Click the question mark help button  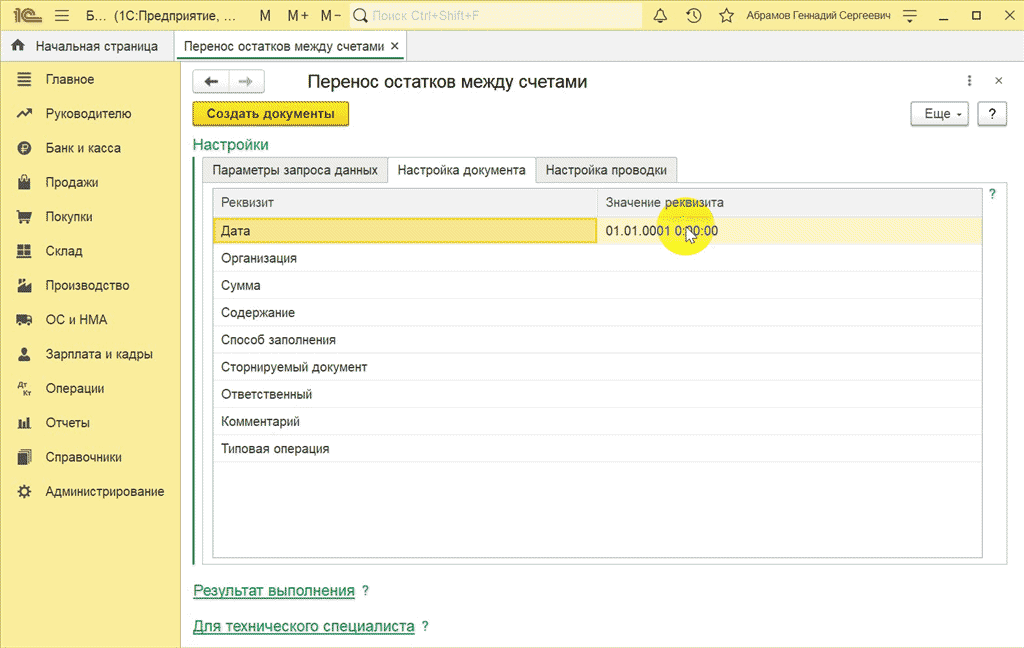tap(991, 114)
